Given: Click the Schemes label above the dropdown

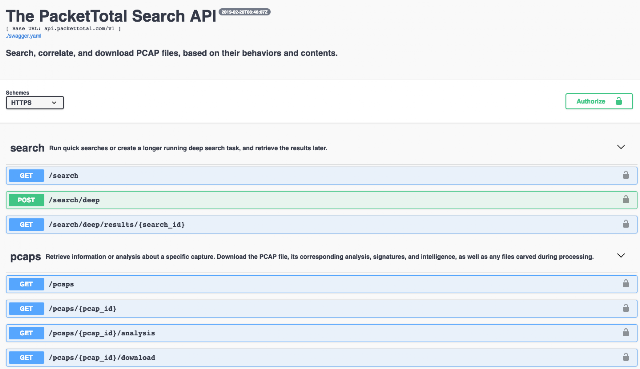Looking at the screenshot, I should pyautogui.click(x=18, y=93).
